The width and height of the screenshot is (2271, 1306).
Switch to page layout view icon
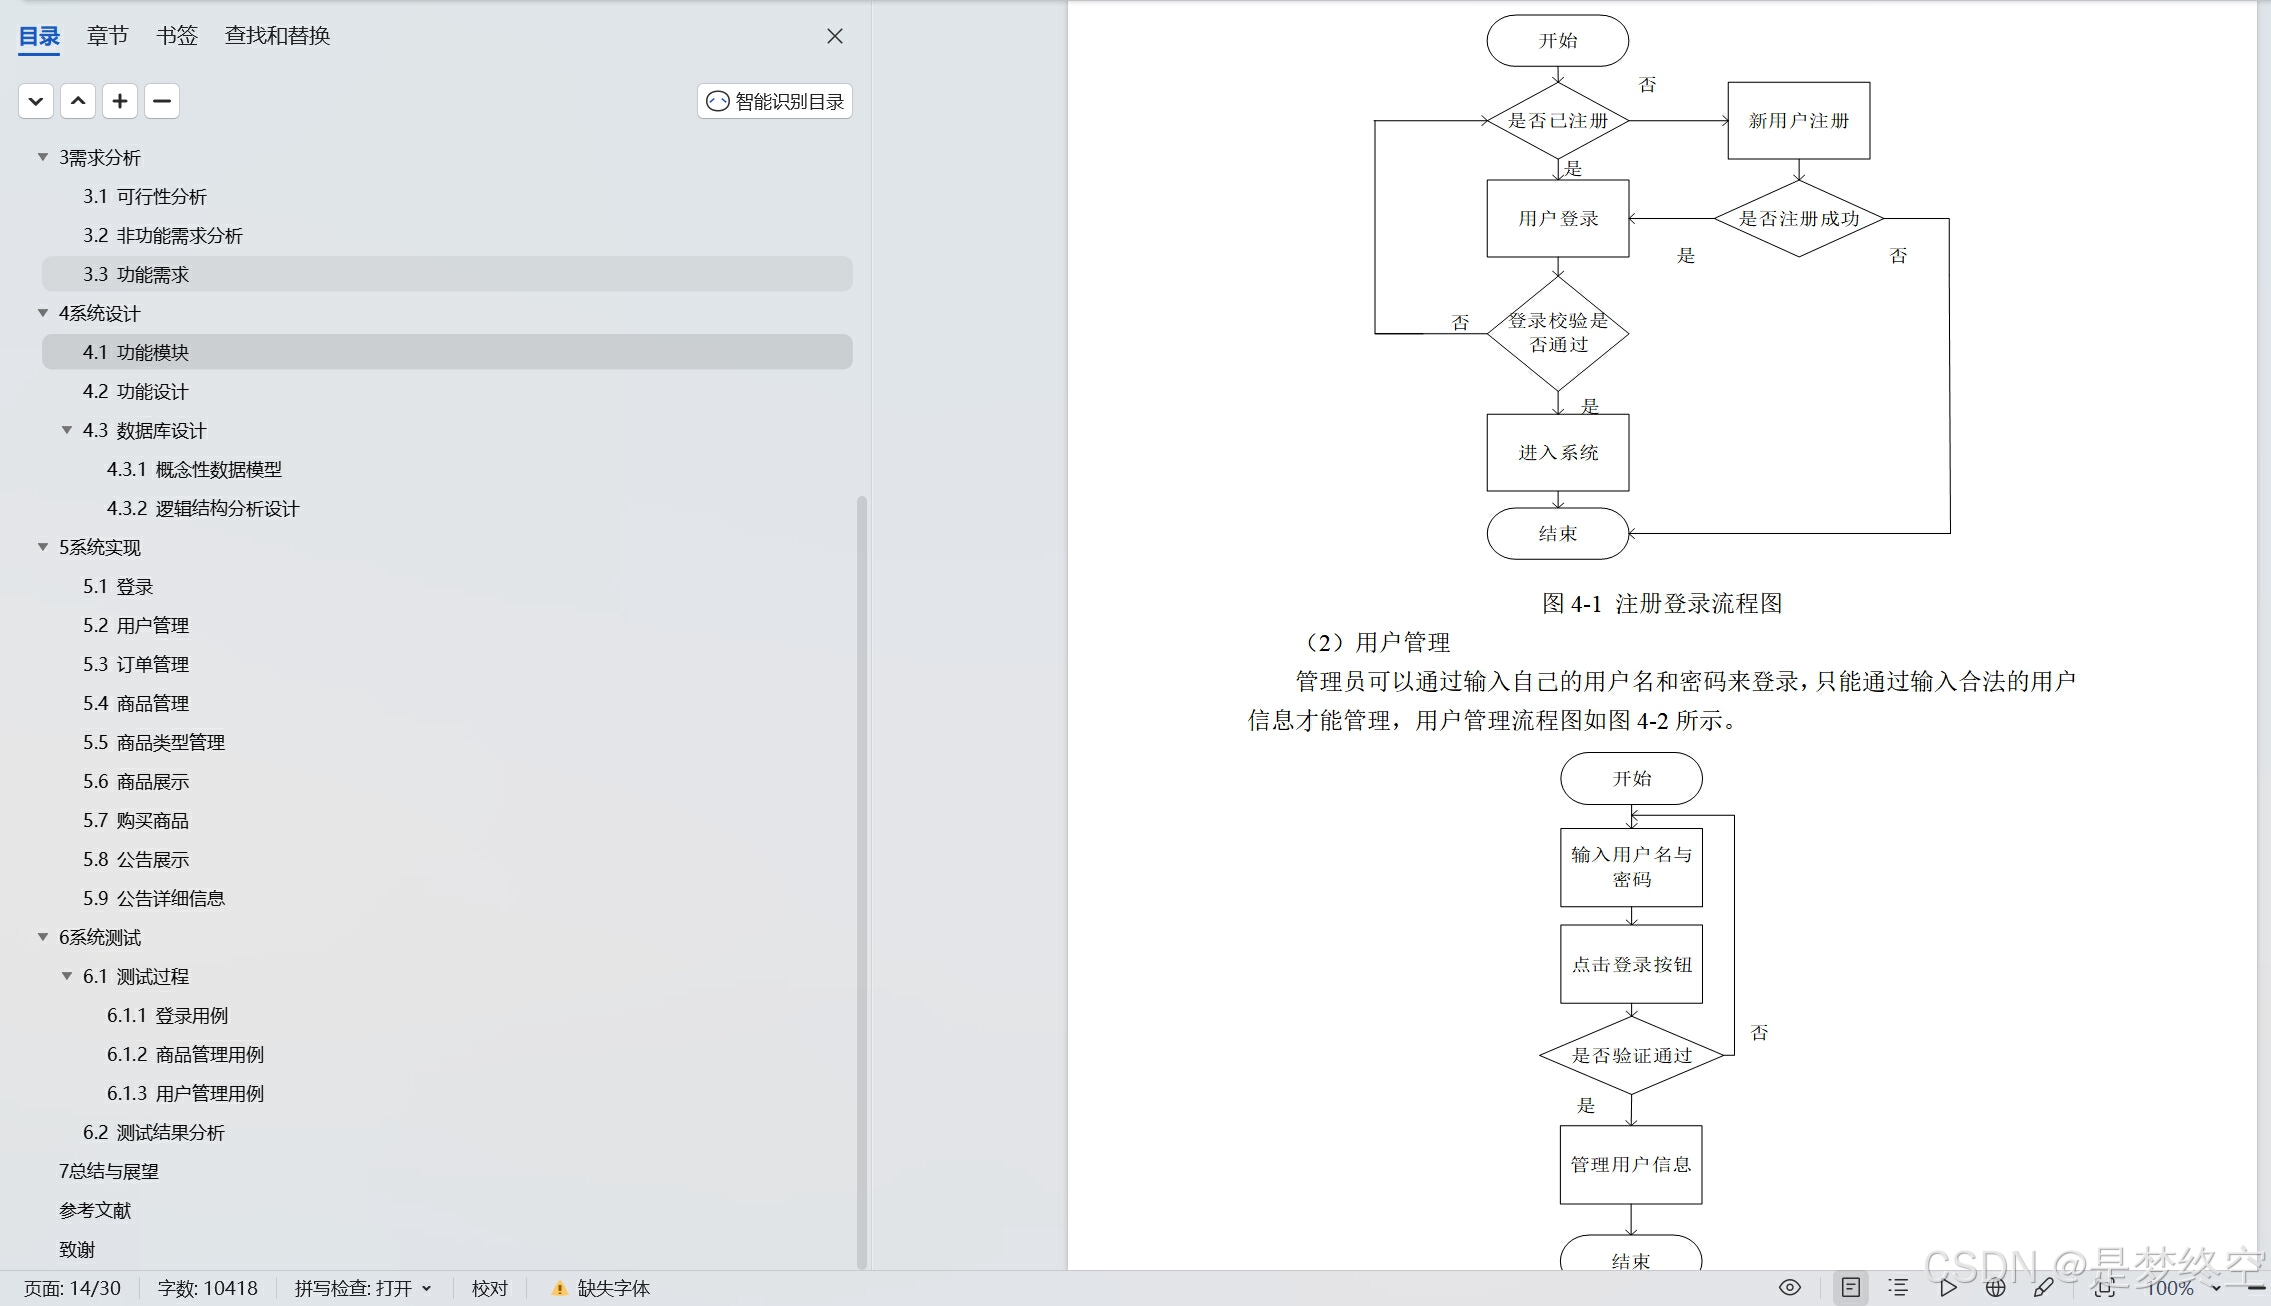(1851, 1287)
